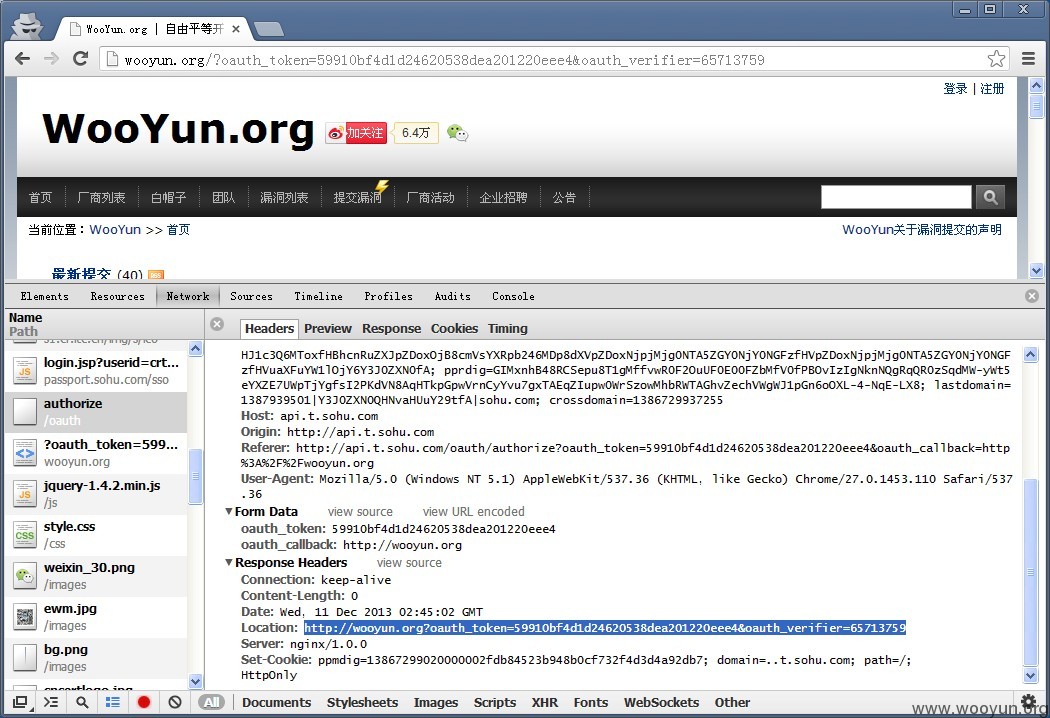
Task: Click the DevTools search magnifier icon
Action: [82, 702]
